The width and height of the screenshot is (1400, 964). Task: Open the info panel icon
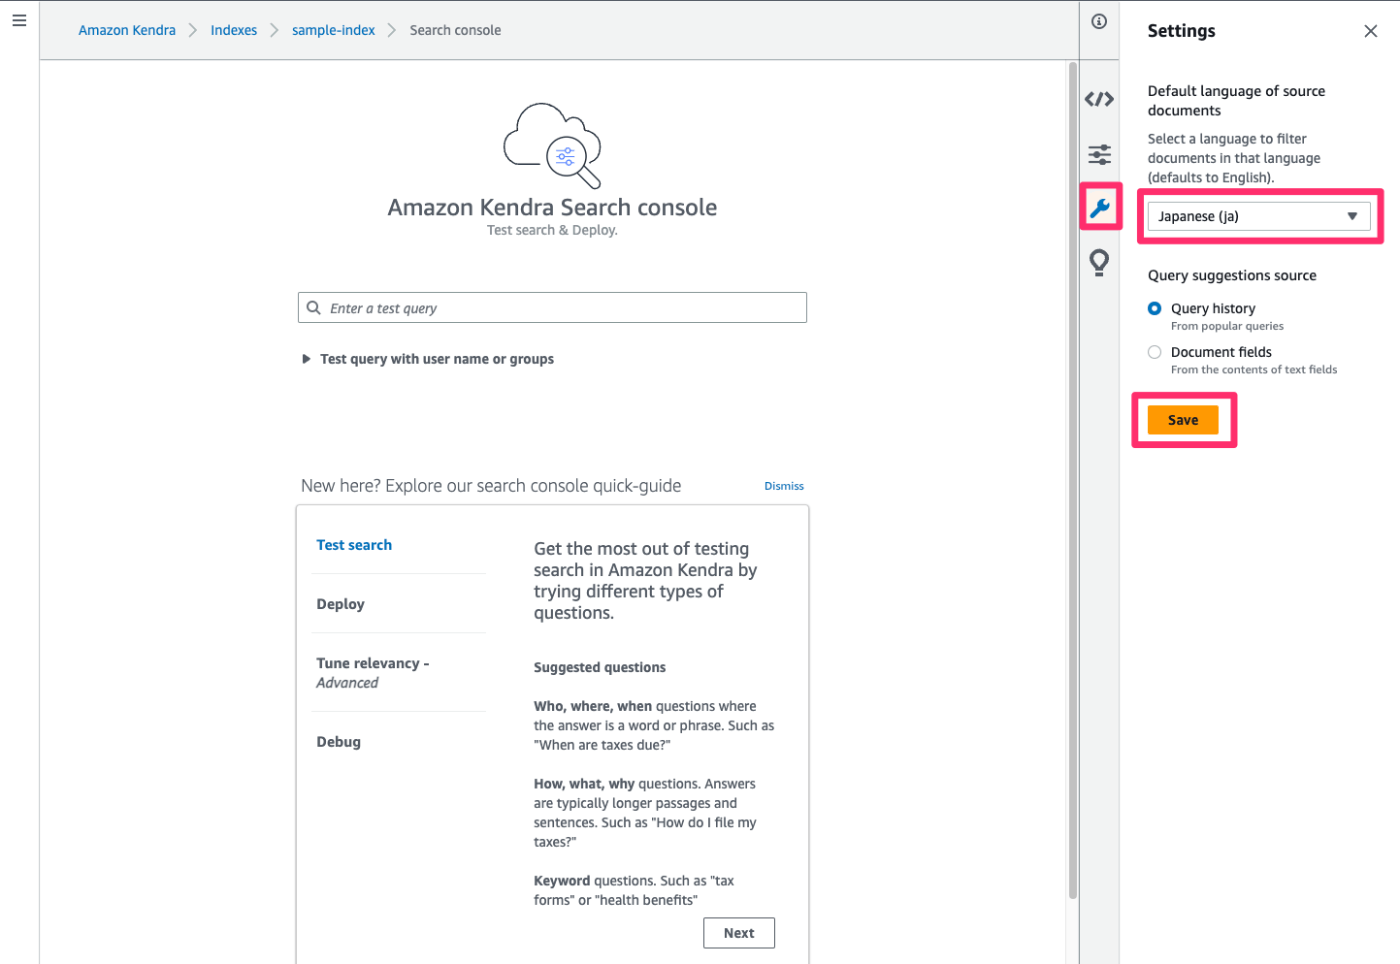1099,21
